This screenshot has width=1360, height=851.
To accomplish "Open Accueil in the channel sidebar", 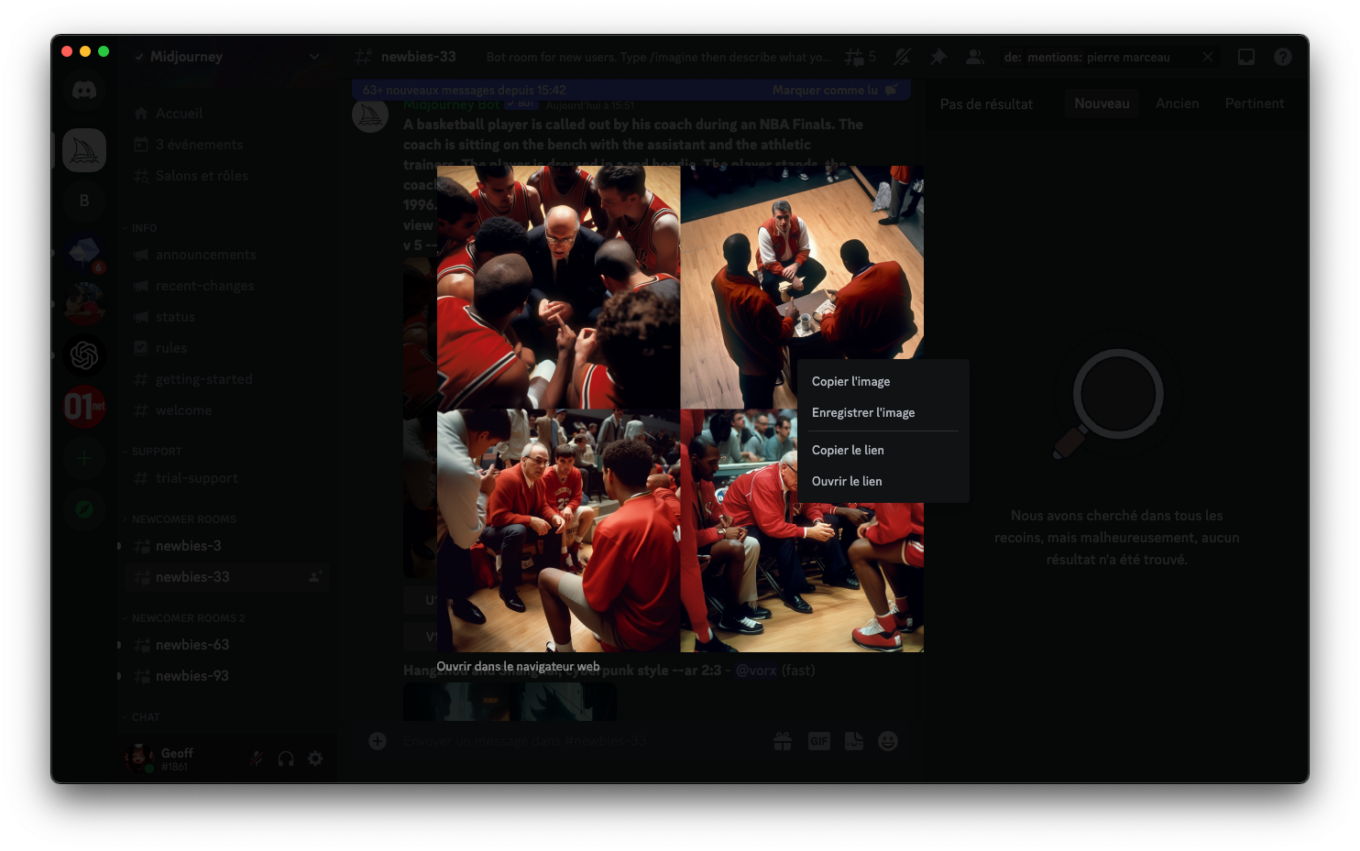I will pyautogui.click(x=225, y=113).
